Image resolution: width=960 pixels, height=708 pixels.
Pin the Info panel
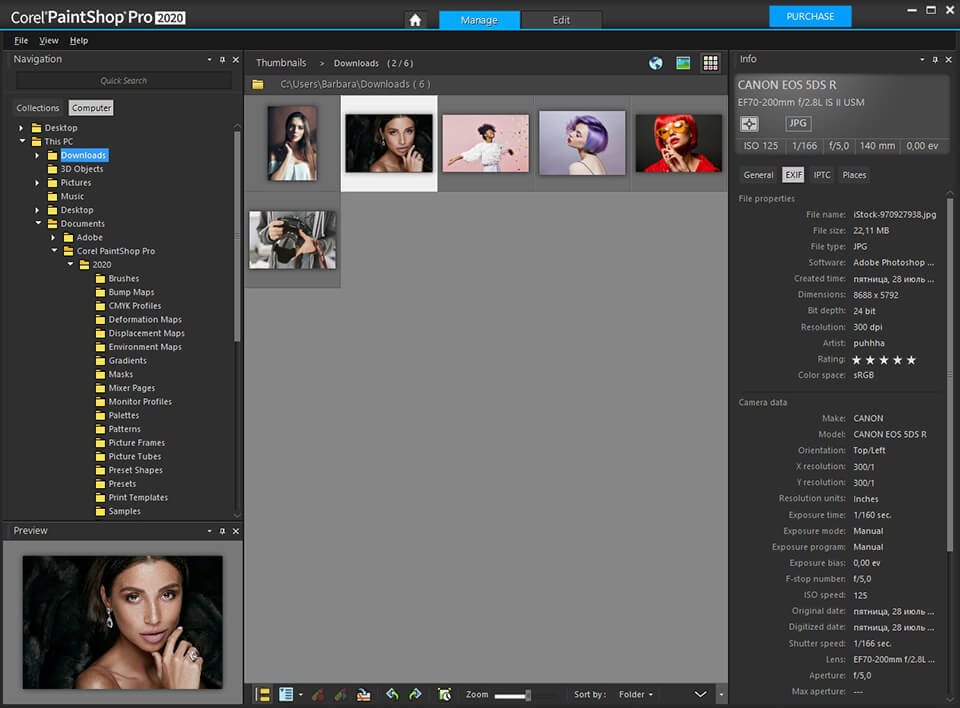tap(935, 59)
